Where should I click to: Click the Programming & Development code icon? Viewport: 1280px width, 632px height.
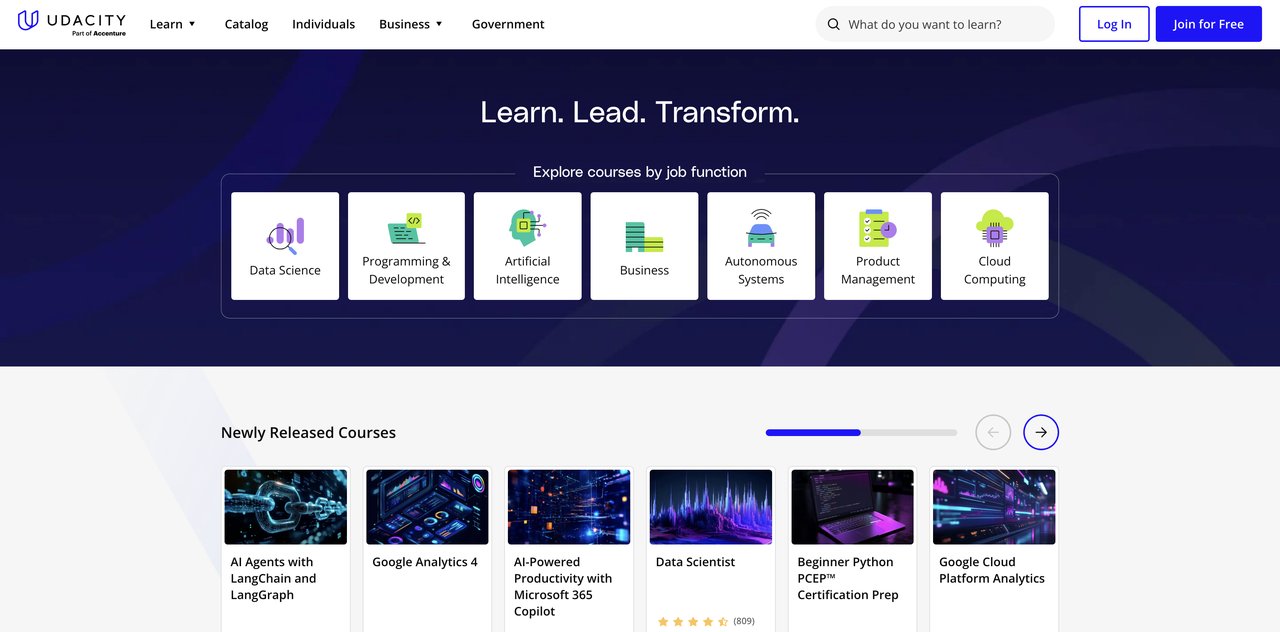click(406, 228)
